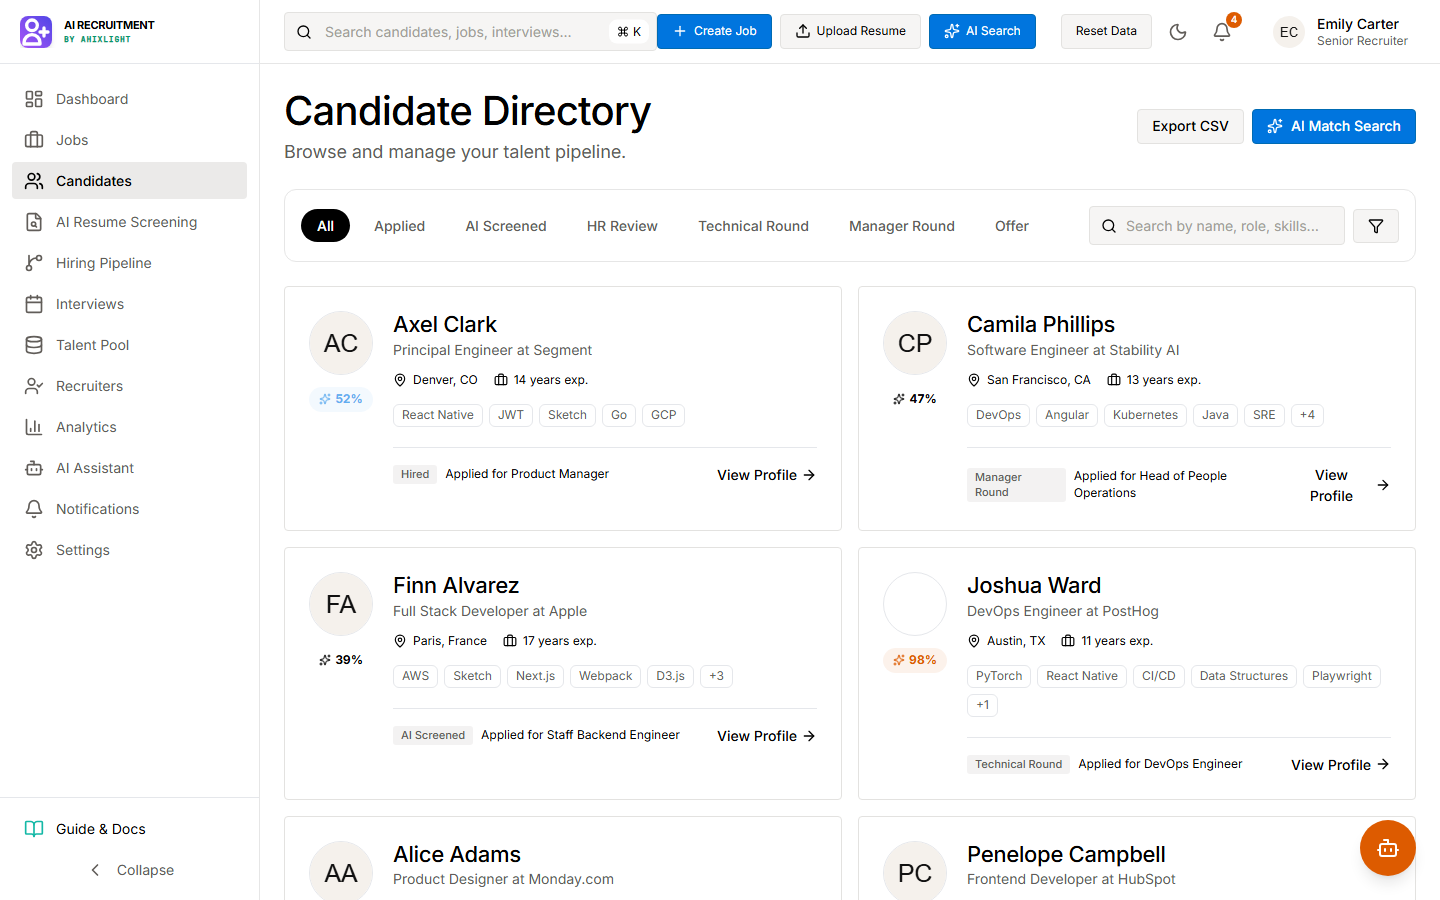Collapse the sidebar
Viewport: 1440px width, 900px height.
[x=130, y=870]
